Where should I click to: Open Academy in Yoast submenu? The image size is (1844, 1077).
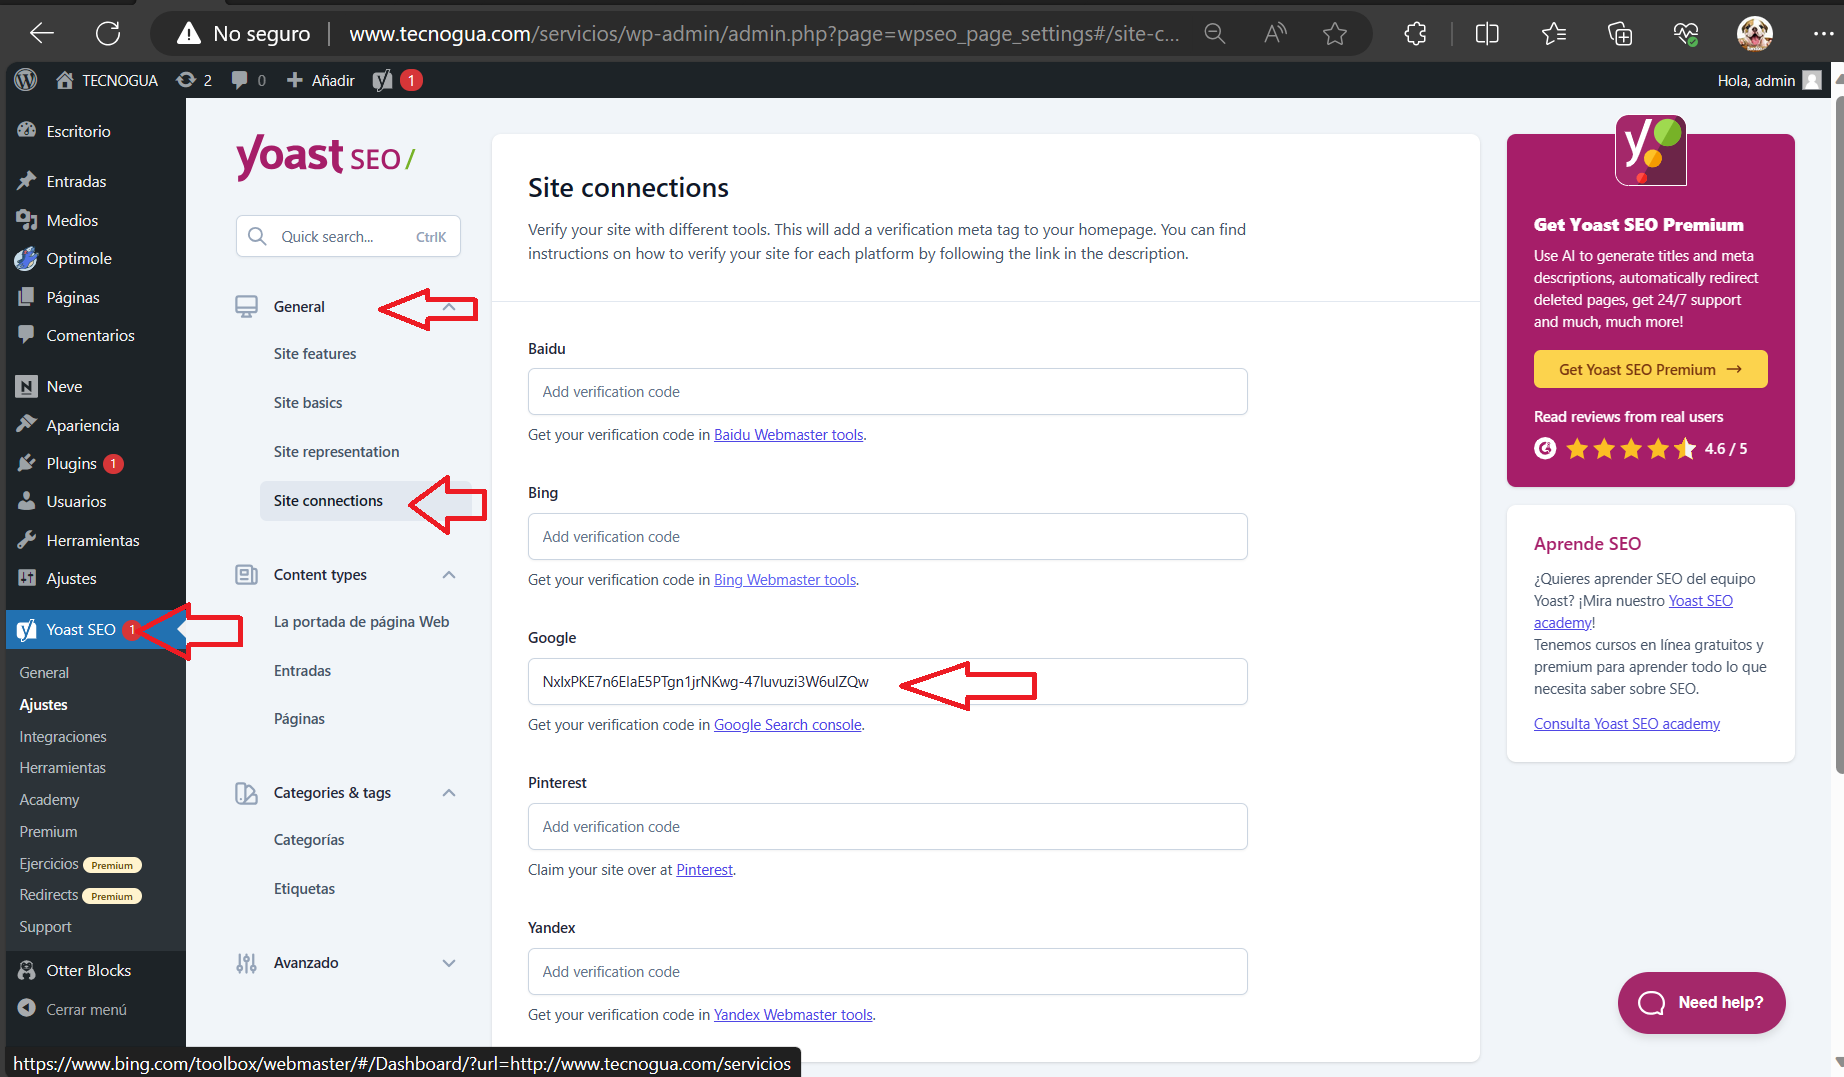pyautogui.click(x=49, y=800)
